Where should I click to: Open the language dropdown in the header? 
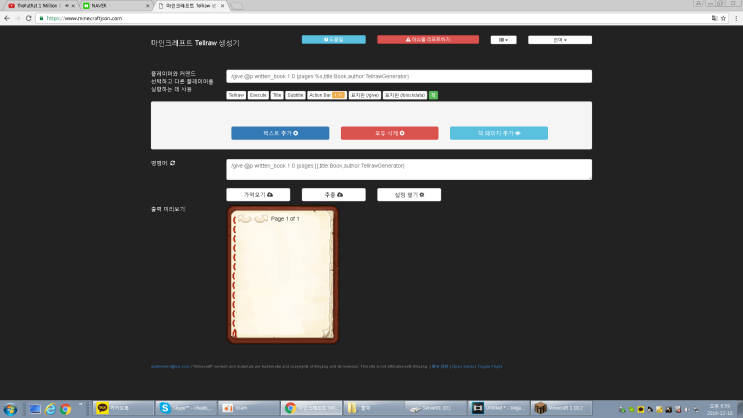coord(560,40)
